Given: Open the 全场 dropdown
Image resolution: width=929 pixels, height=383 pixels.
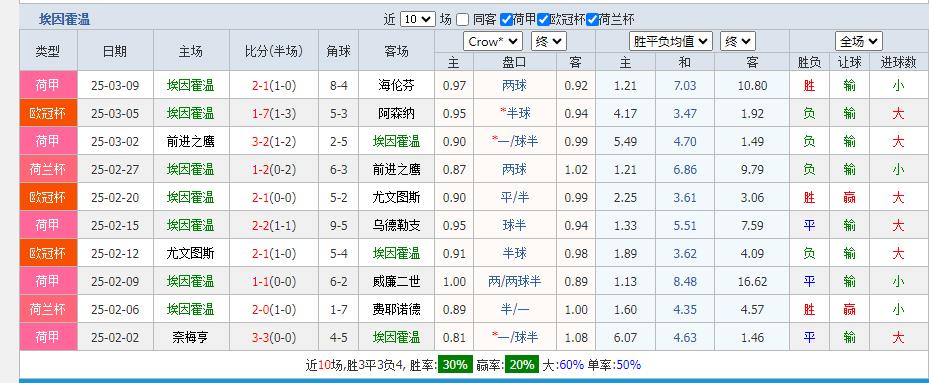Looking at the screenshot, I should 859,42.
